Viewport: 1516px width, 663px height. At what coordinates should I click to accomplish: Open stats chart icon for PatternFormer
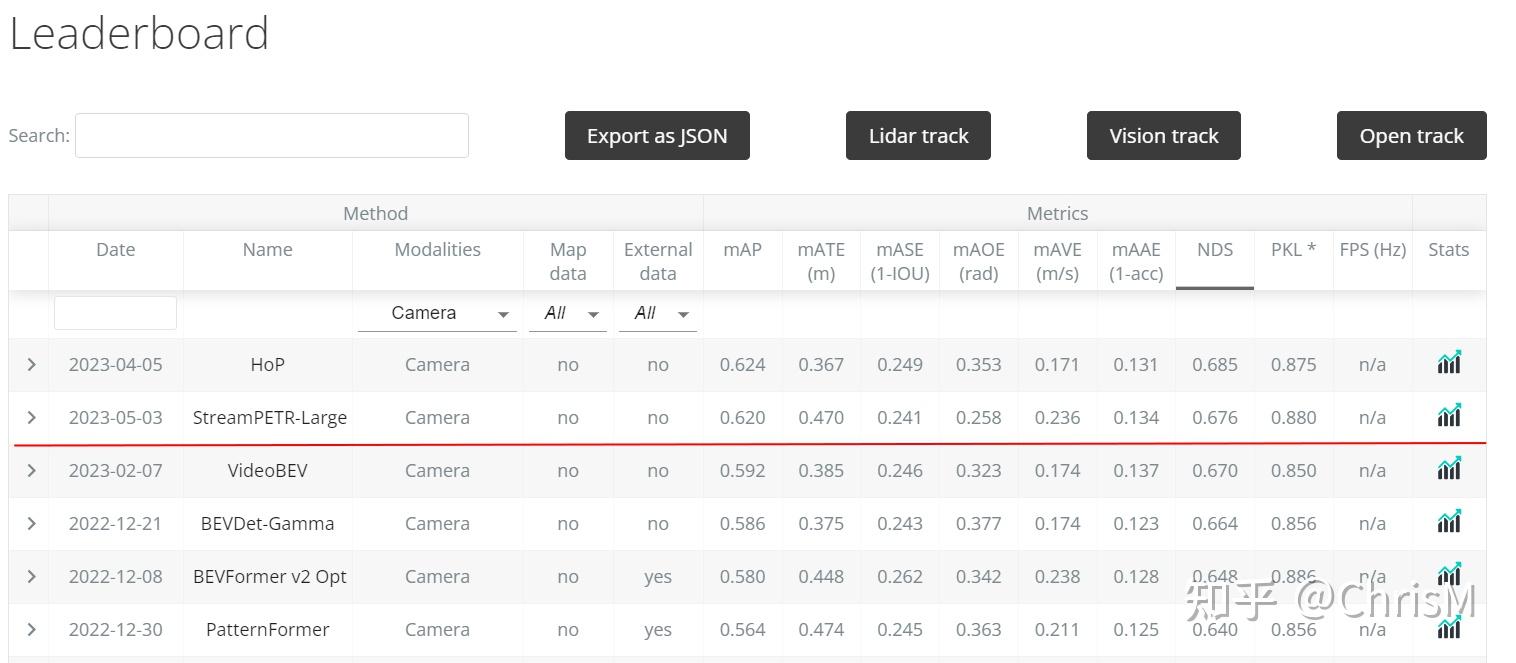click(1448, 627)
